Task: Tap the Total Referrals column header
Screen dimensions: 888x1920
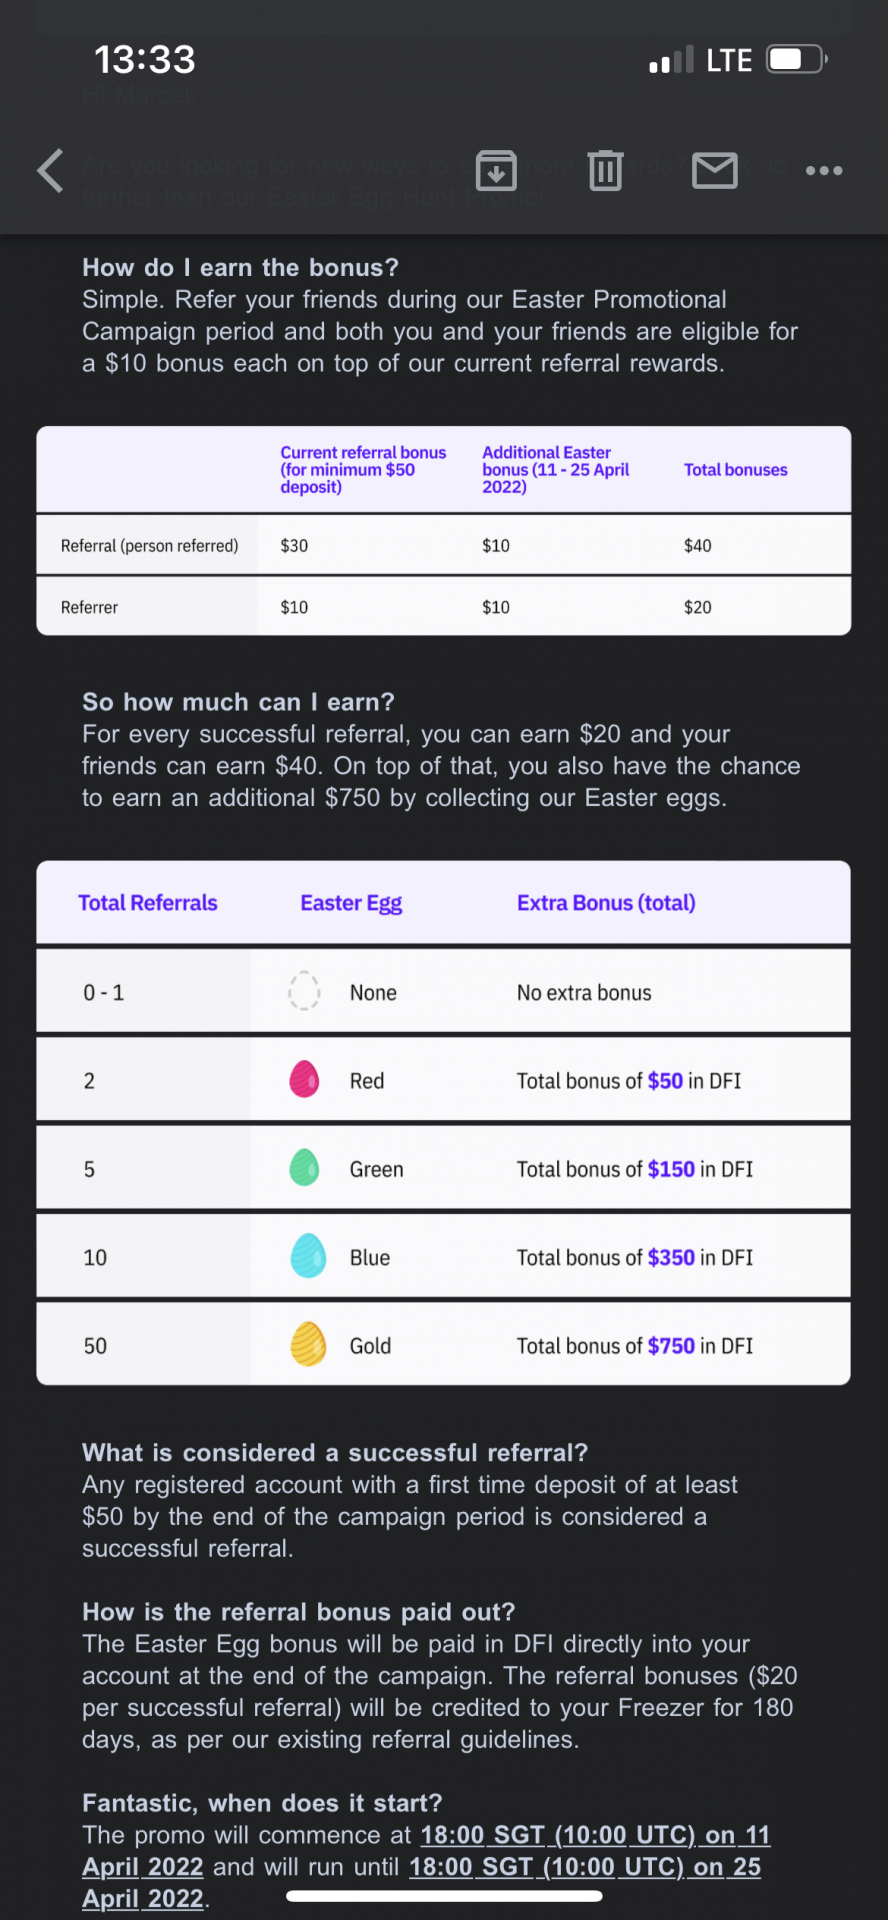Action: 148,903
